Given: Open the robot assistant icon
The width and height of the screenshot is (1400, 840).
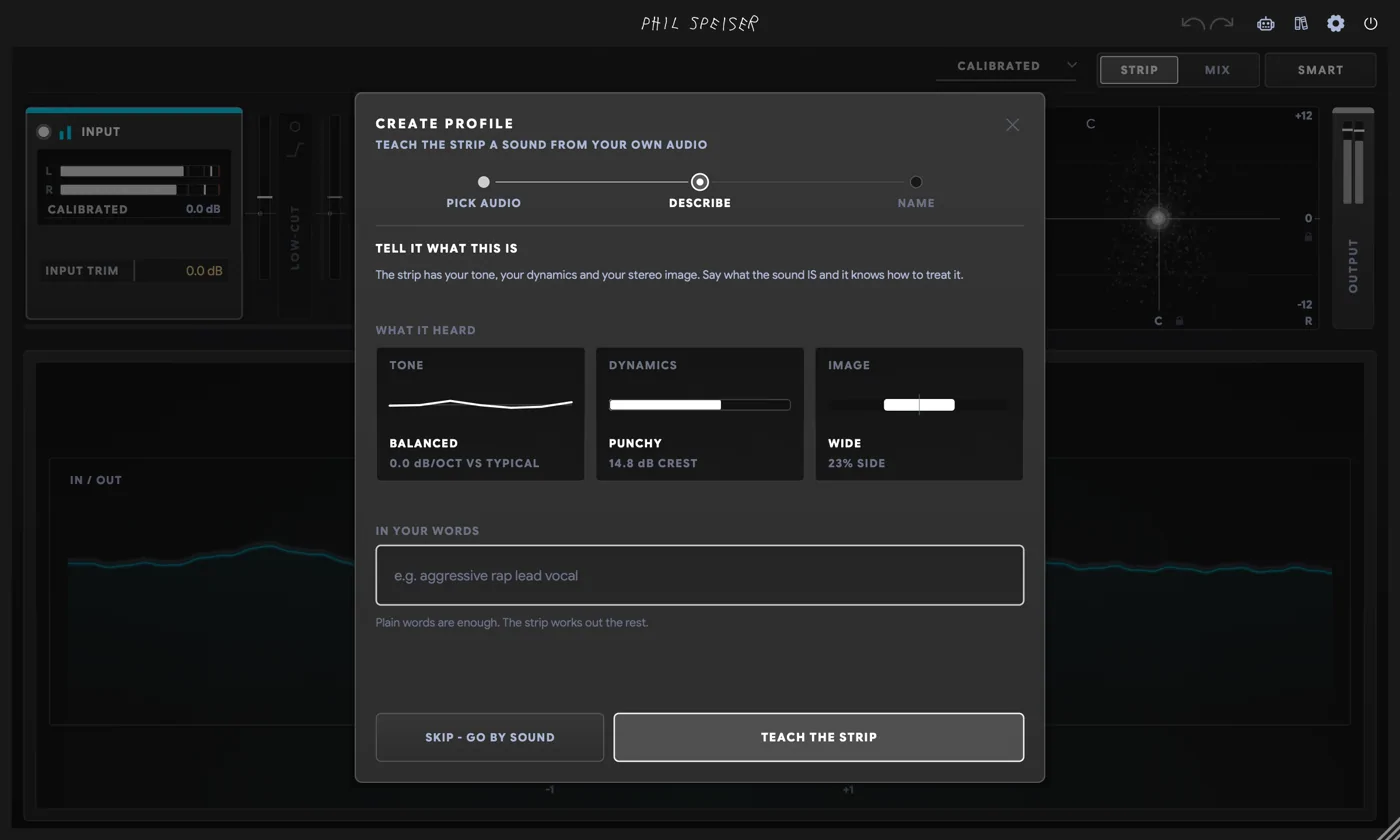Looking at the screenshot, I should pyautogui.click(x=1266, y=23).
